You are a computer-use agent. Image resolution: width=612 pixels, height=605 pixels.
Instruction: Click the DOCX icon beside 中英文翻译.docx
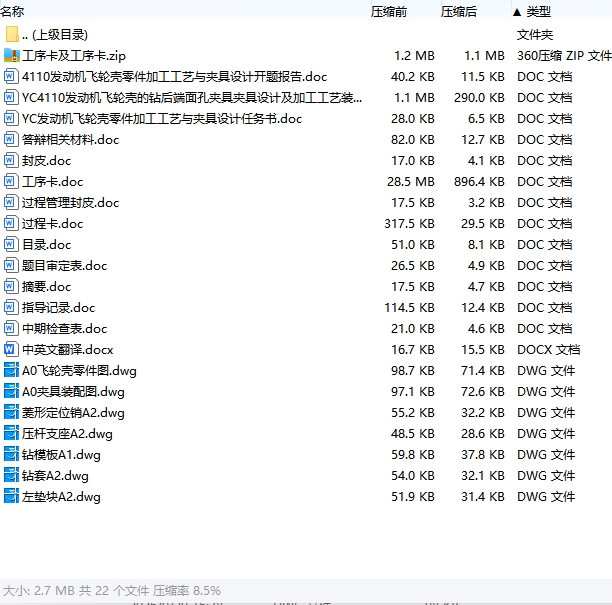[x=11, y=350]
